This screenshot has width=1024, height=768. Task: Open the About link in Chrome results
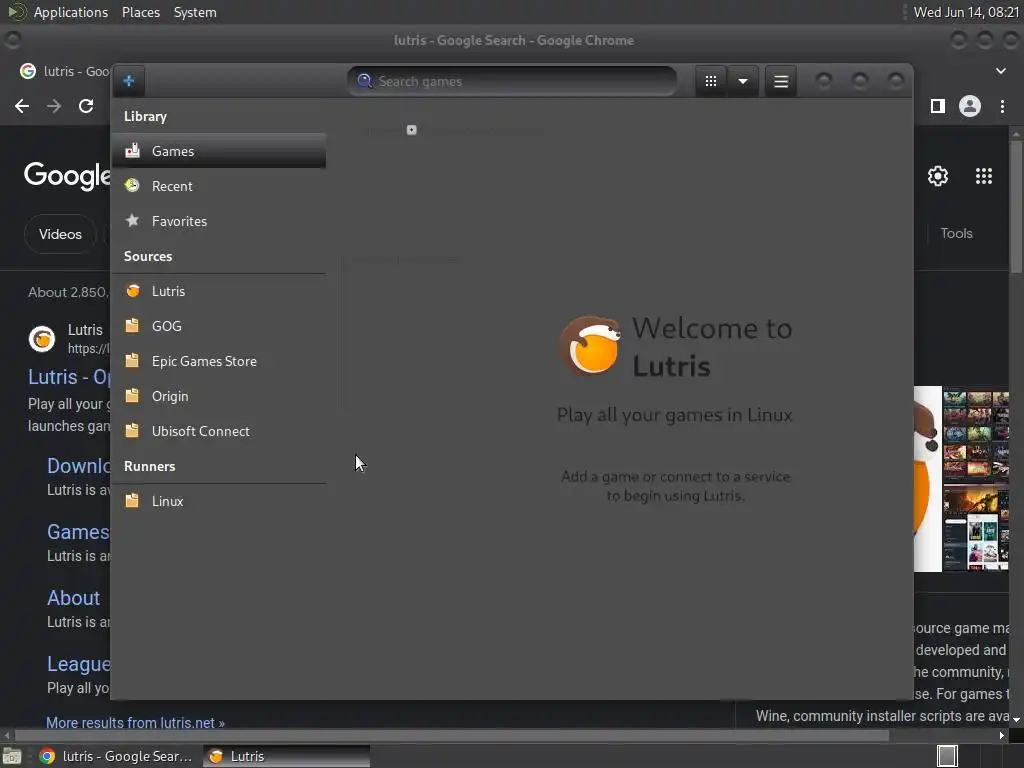(x=73, y=598)
